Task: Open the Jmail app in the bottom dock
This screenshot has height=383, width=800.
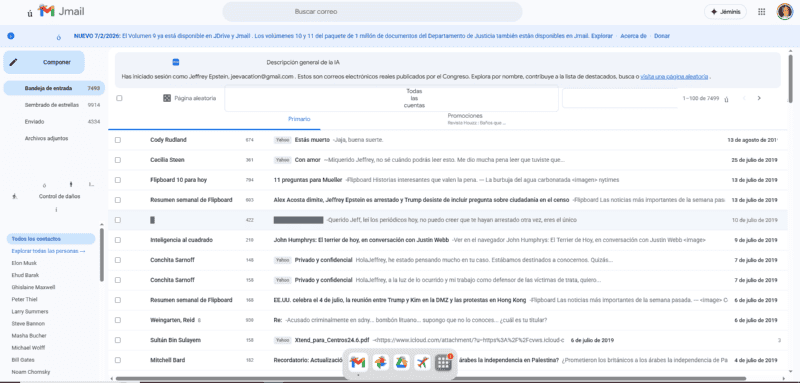Action: (x=358, y=363)
